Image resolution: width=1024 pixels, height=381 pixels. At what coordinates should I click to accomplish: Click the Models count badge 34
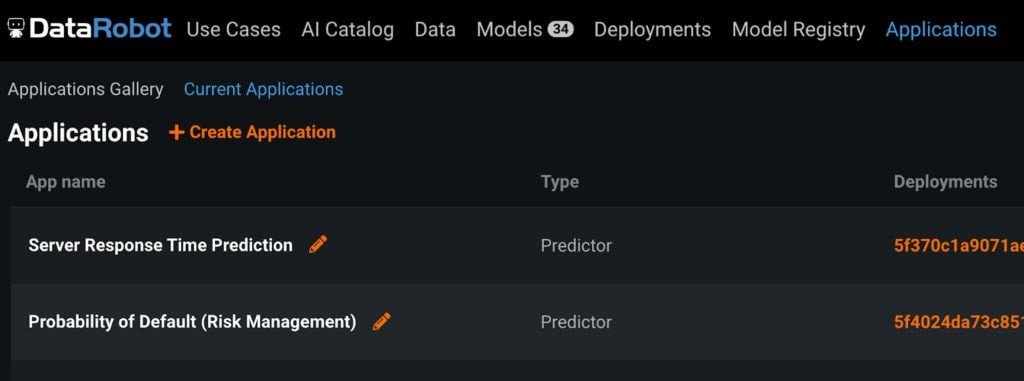click(x=560, y=29)
